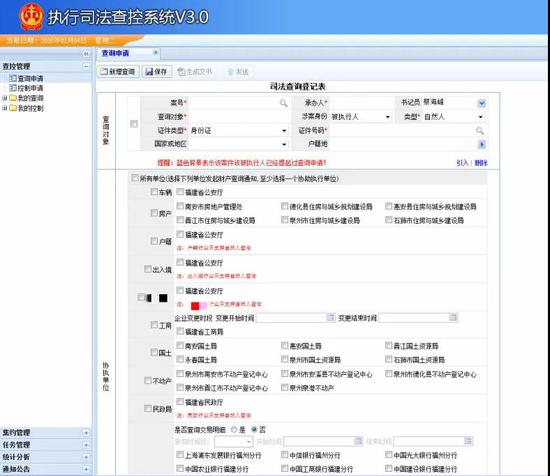550x476 pixels.
Task: Click the 保存 save disk icon
Action: [149, 72]
